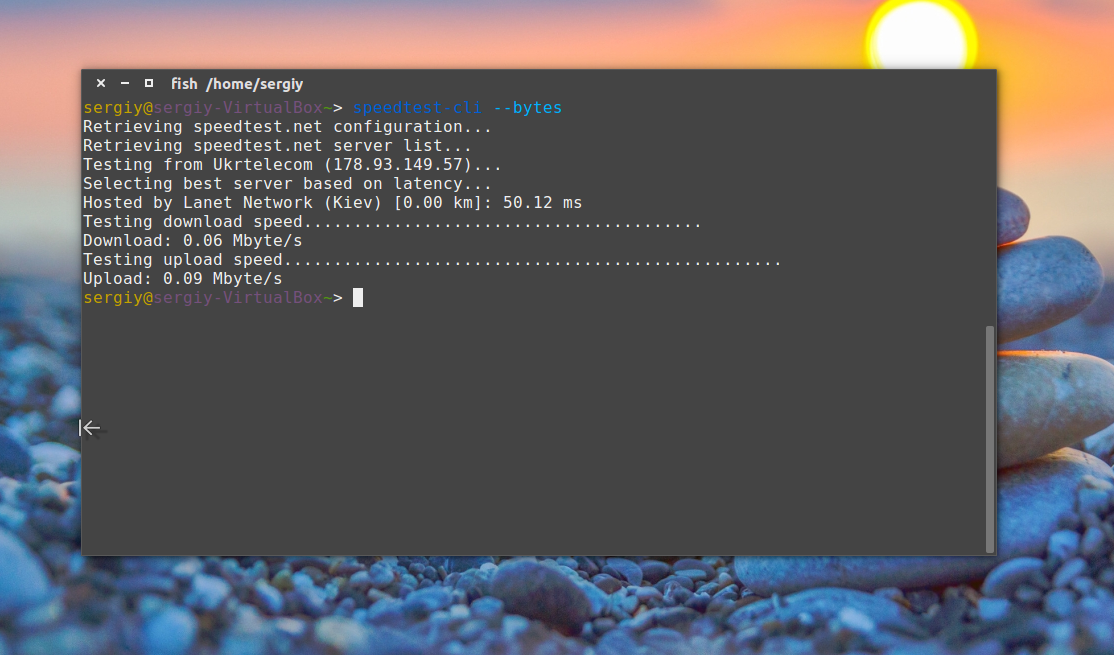
Task: Click the title bar text "fish /home/sergiy"
Action: pos(237,85)
